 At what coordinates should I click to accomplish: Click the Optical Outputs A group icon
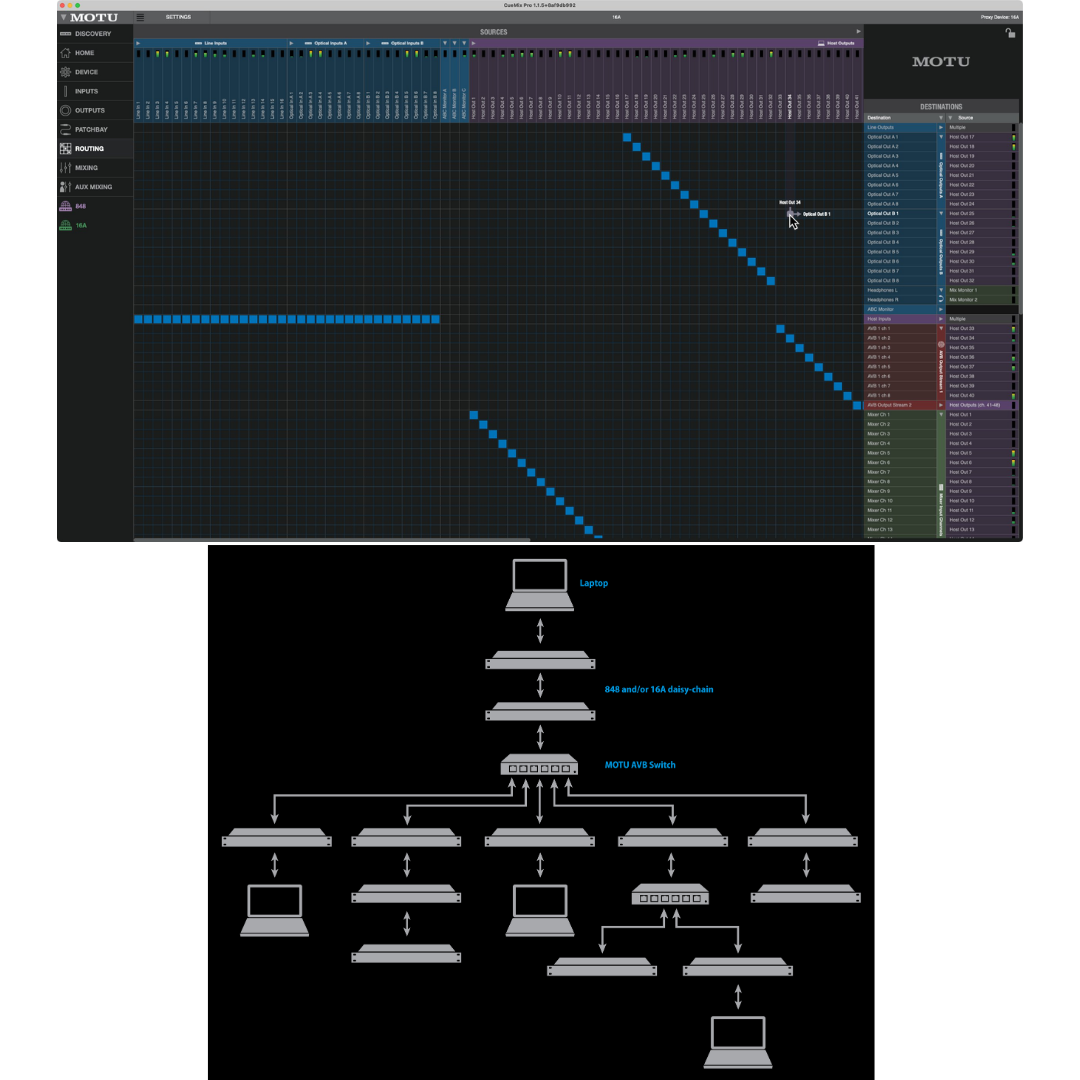click(x=941, y=156)
